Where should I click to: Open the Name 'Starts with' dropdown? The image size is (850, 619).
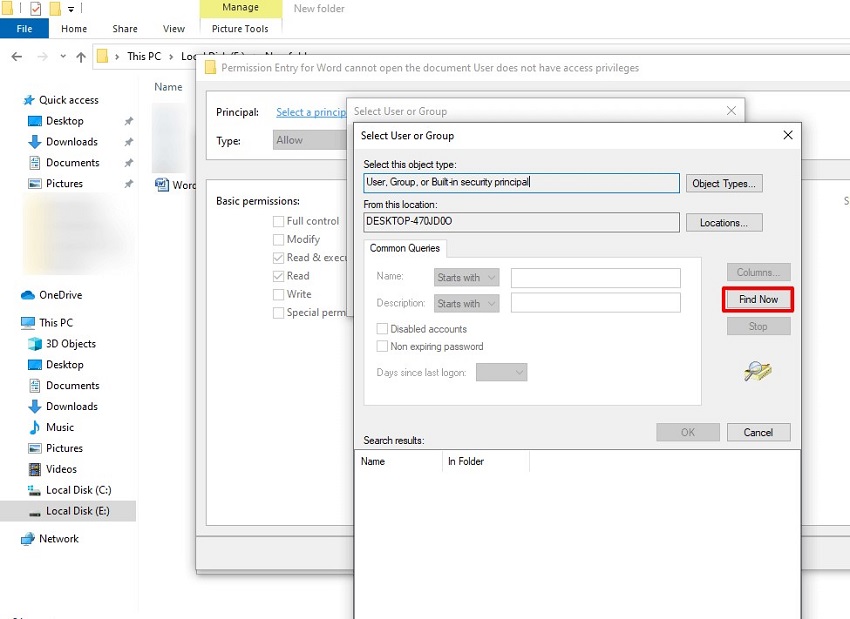[467, 278]
